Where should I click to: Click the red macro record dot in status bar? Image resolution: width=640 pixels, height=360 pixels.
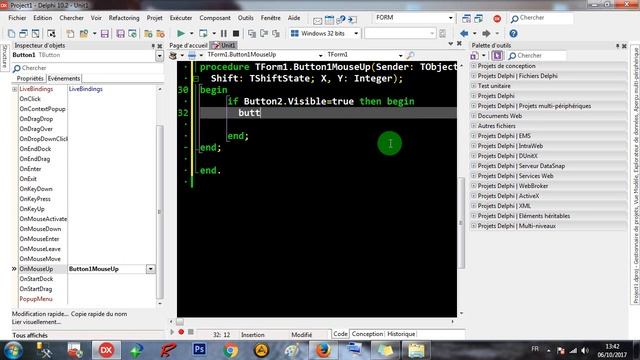click(x=181, y=332)
